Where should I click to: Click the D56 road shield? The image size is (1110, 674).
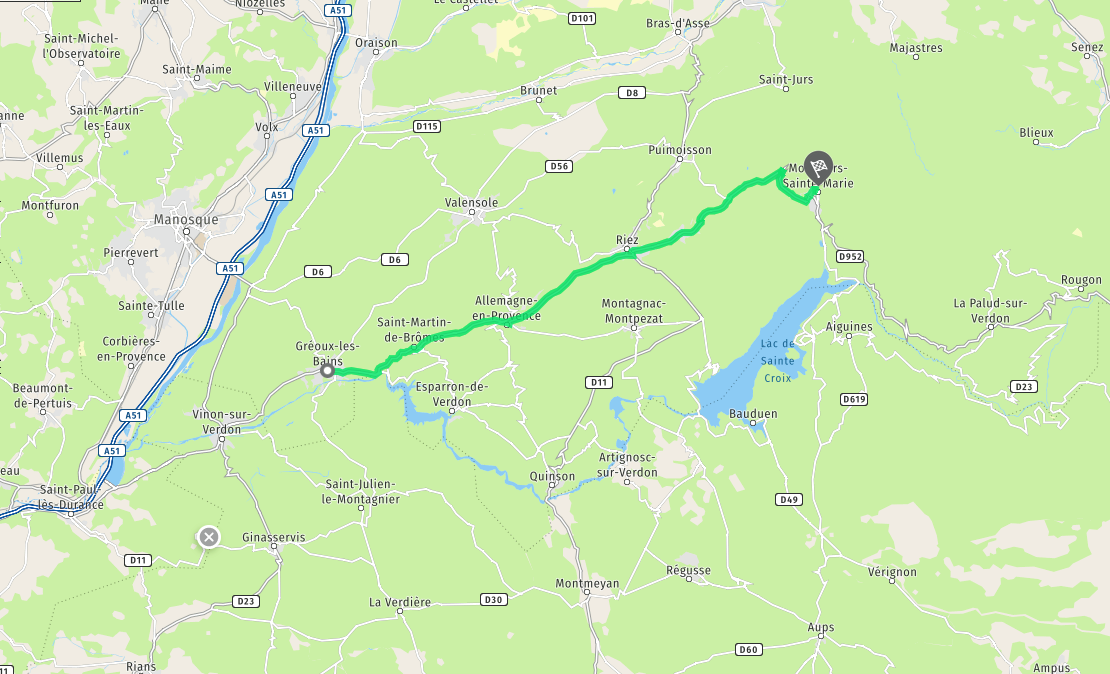coord(559,166)
